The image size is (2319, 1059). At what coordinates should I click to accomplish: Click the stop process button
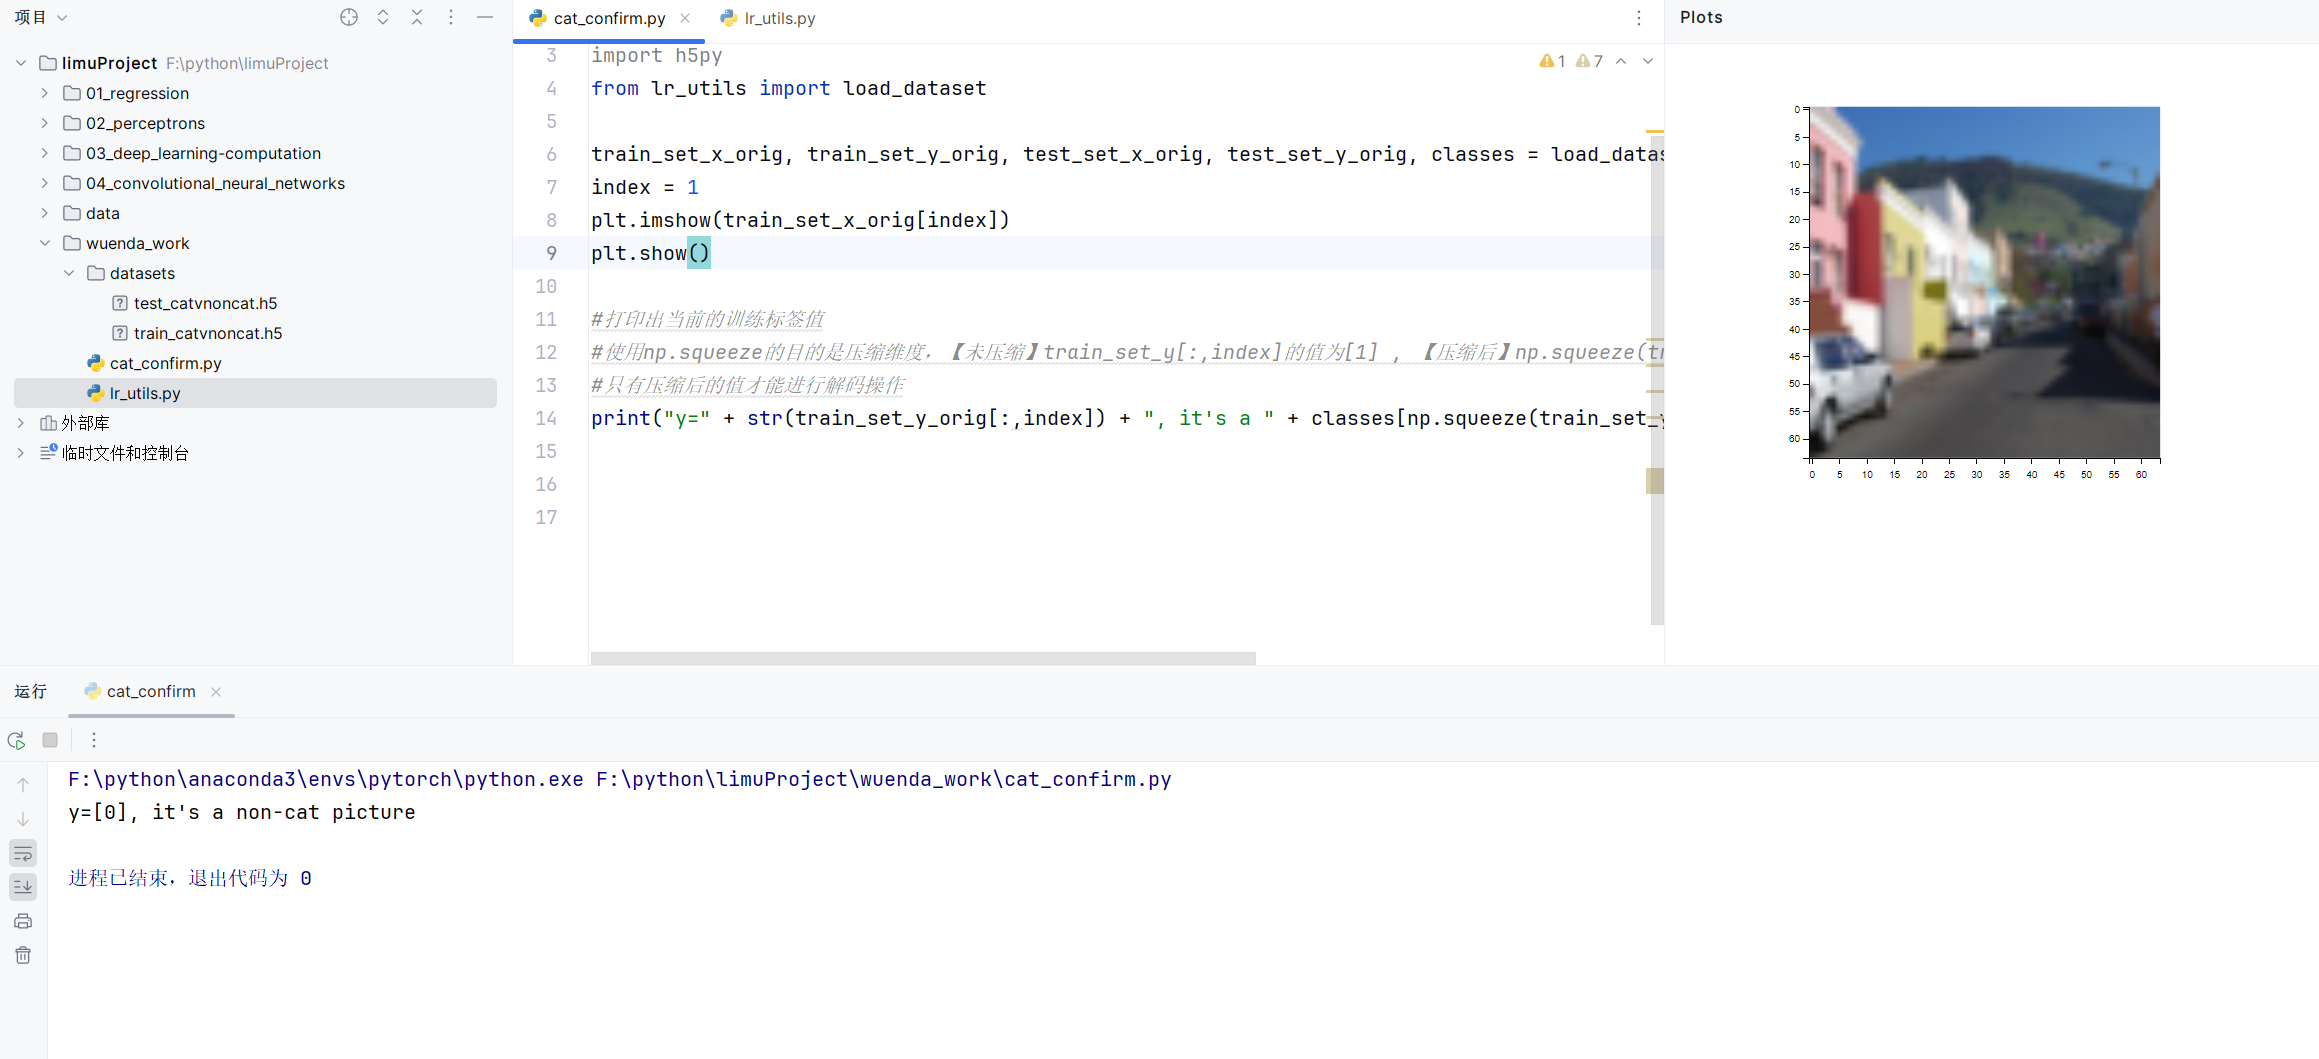click(50, 740)
